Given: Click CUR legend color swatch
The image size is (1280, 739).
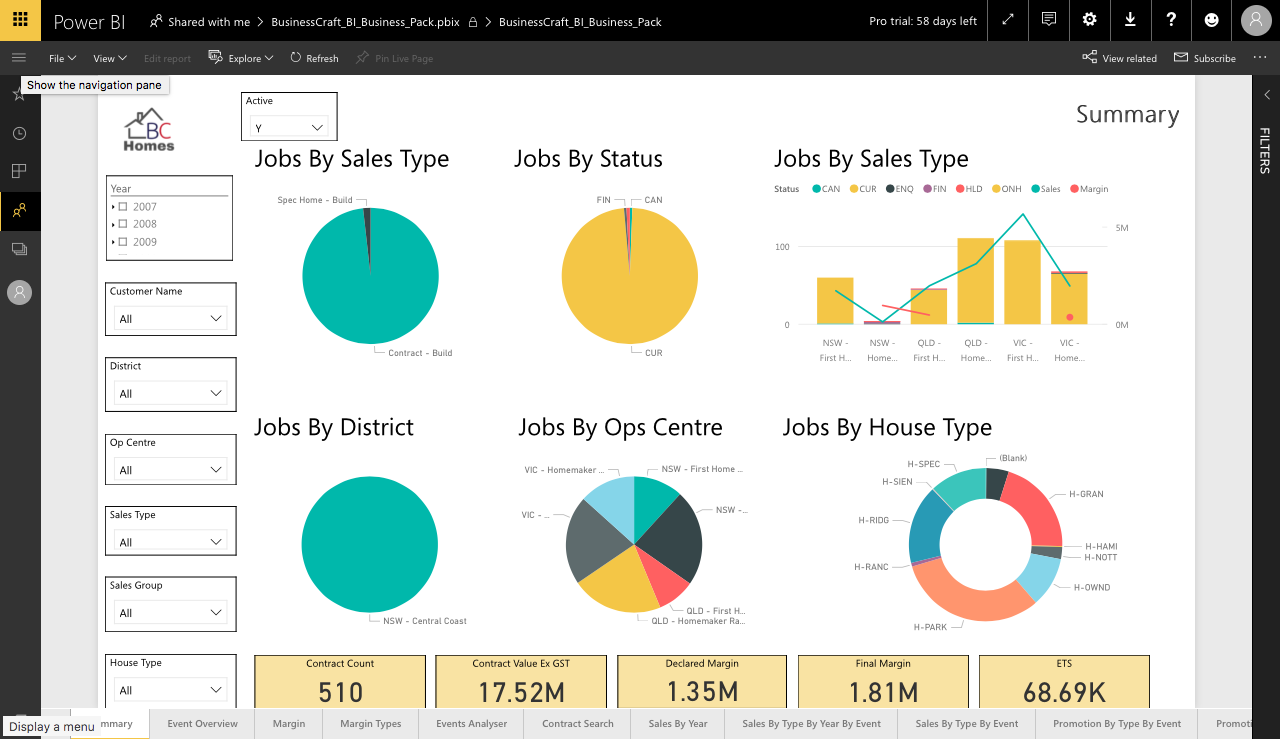Looking at the screenshot, I should coord(854,189).
